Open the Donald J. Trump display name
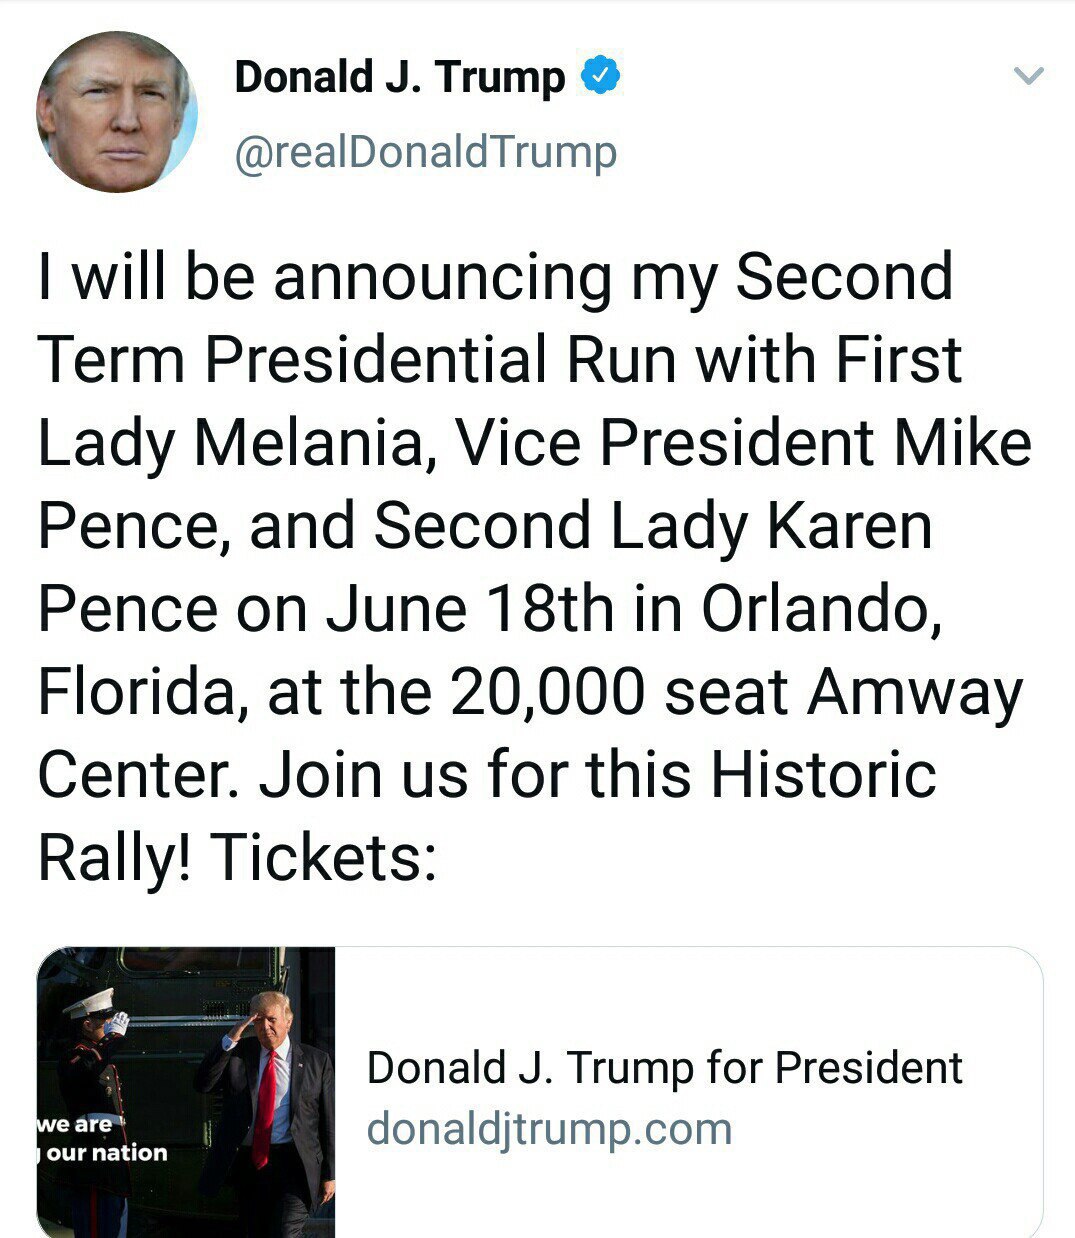1075x1238 pixels. tap(399, 77)
